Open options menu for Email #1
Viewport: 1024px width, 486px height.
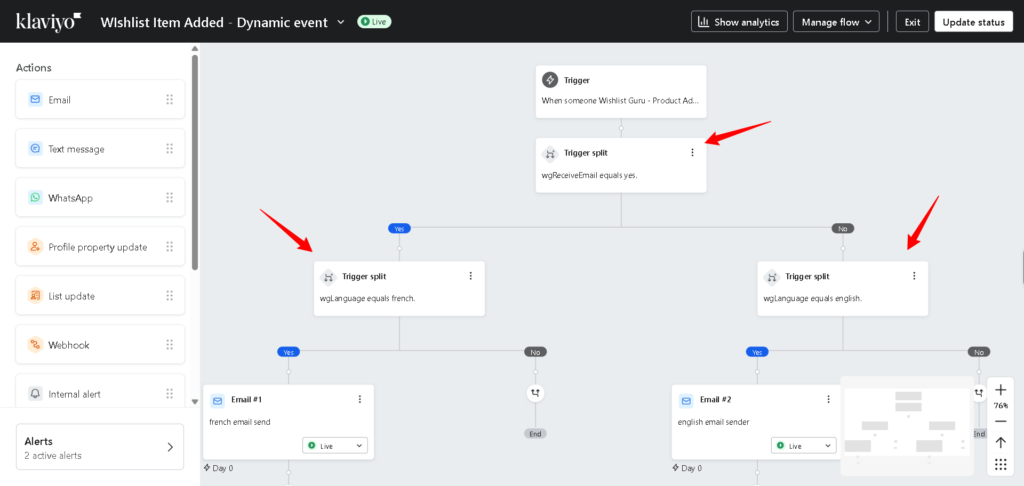click(360, 399)
